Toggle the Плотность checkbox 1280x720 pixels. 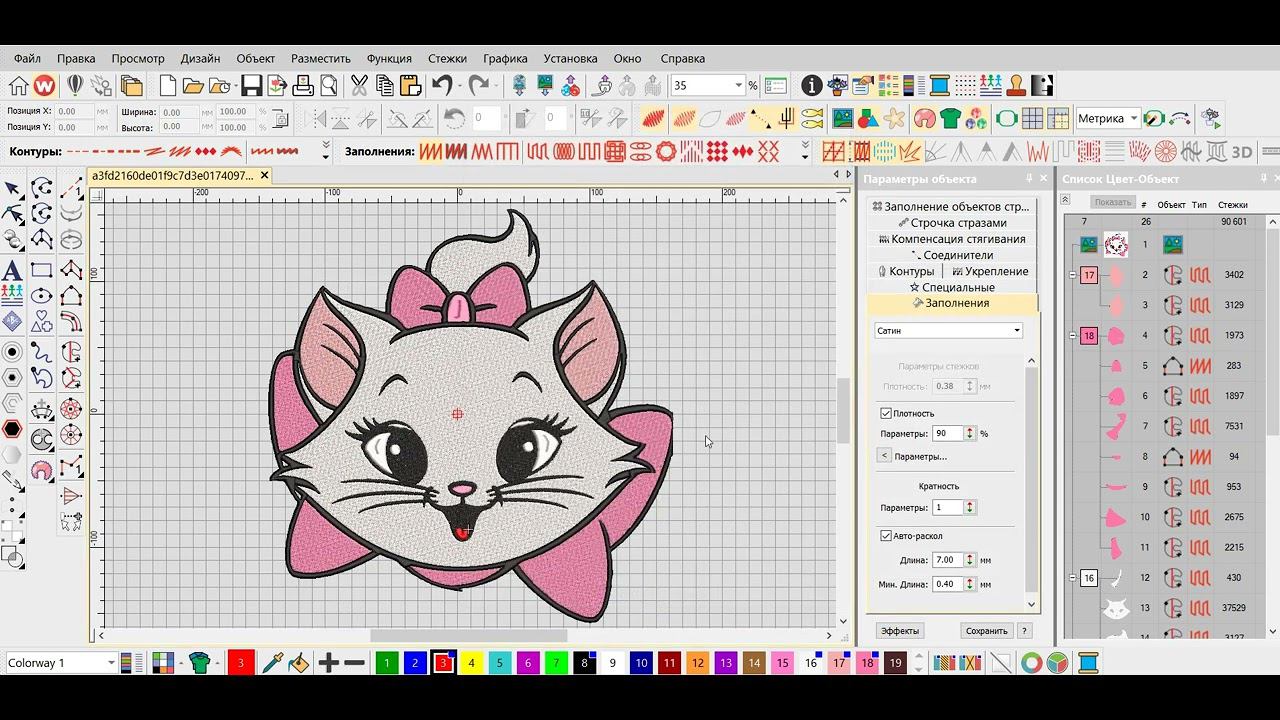point(886,413)
